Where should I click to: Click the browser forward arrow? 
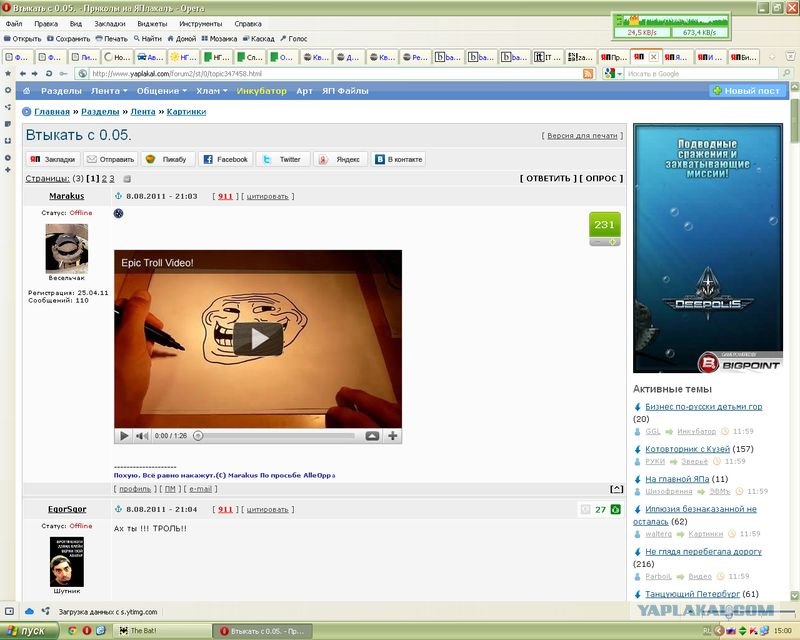click(35, 73)
